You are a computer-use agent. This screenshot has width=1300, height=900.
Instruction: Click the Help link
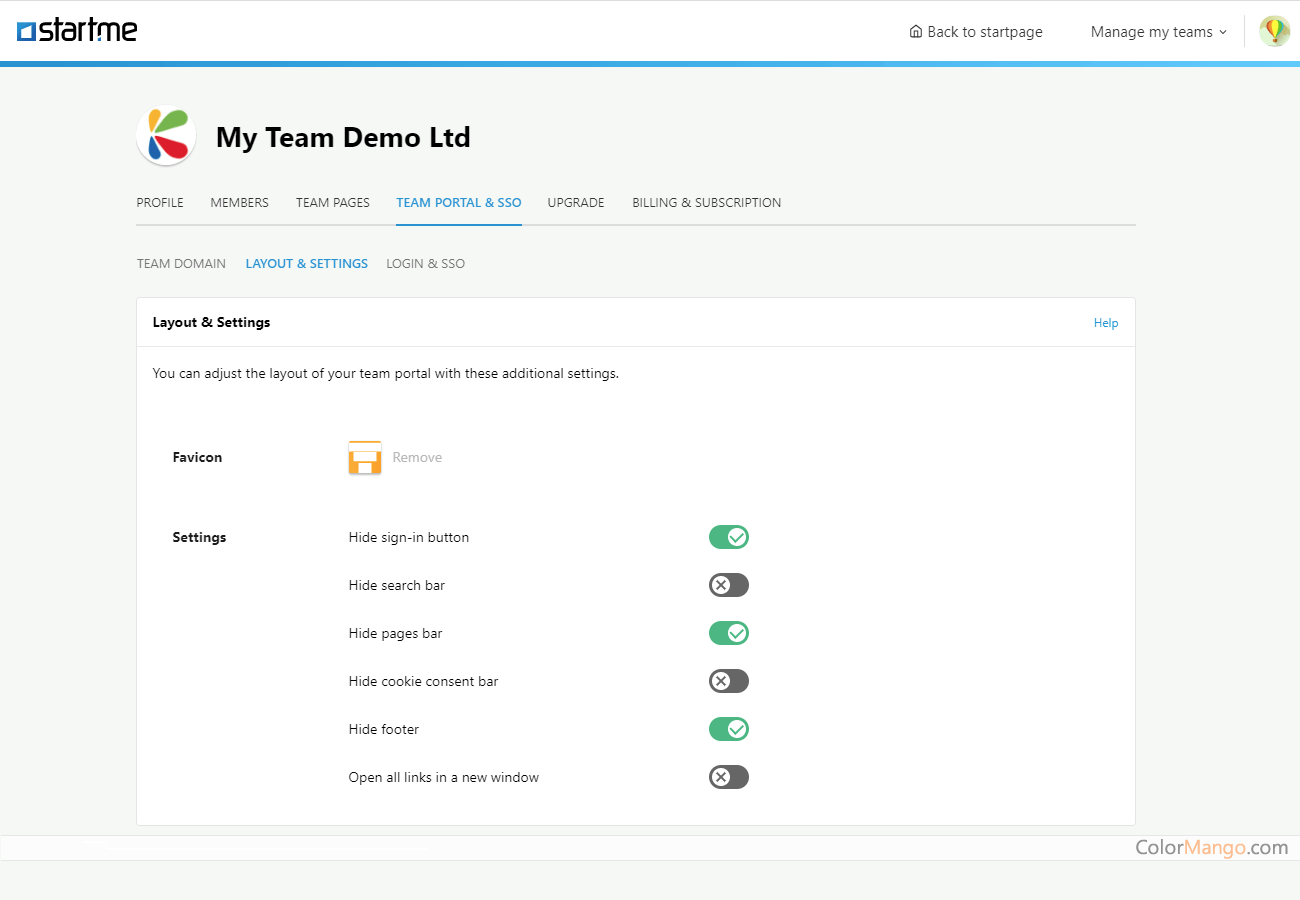tap(1105, 323)
